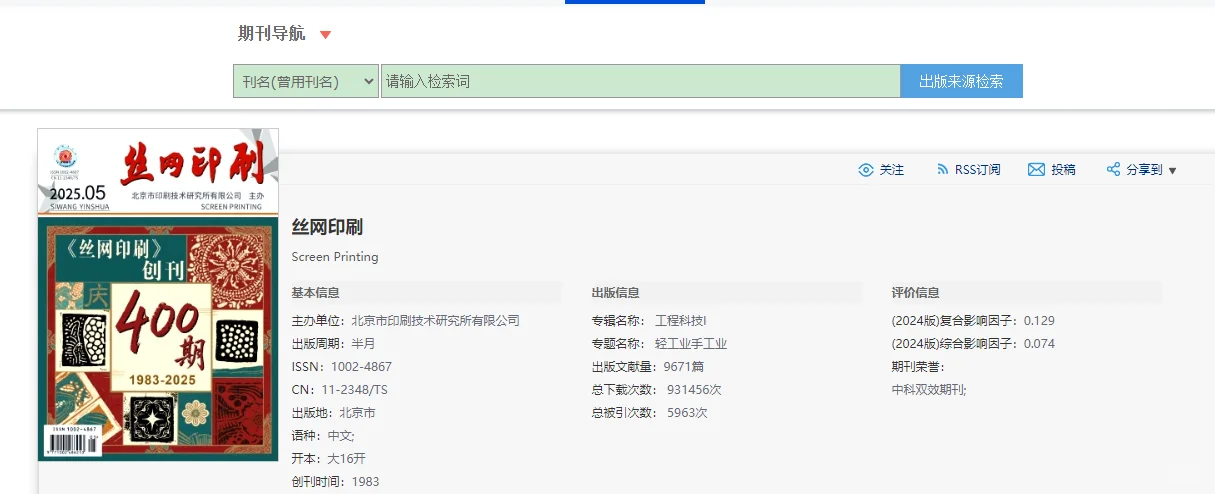Open the 投稿 submission link
The height and width of the screenshot is (494, 1215).
[x=1063, y=170]
